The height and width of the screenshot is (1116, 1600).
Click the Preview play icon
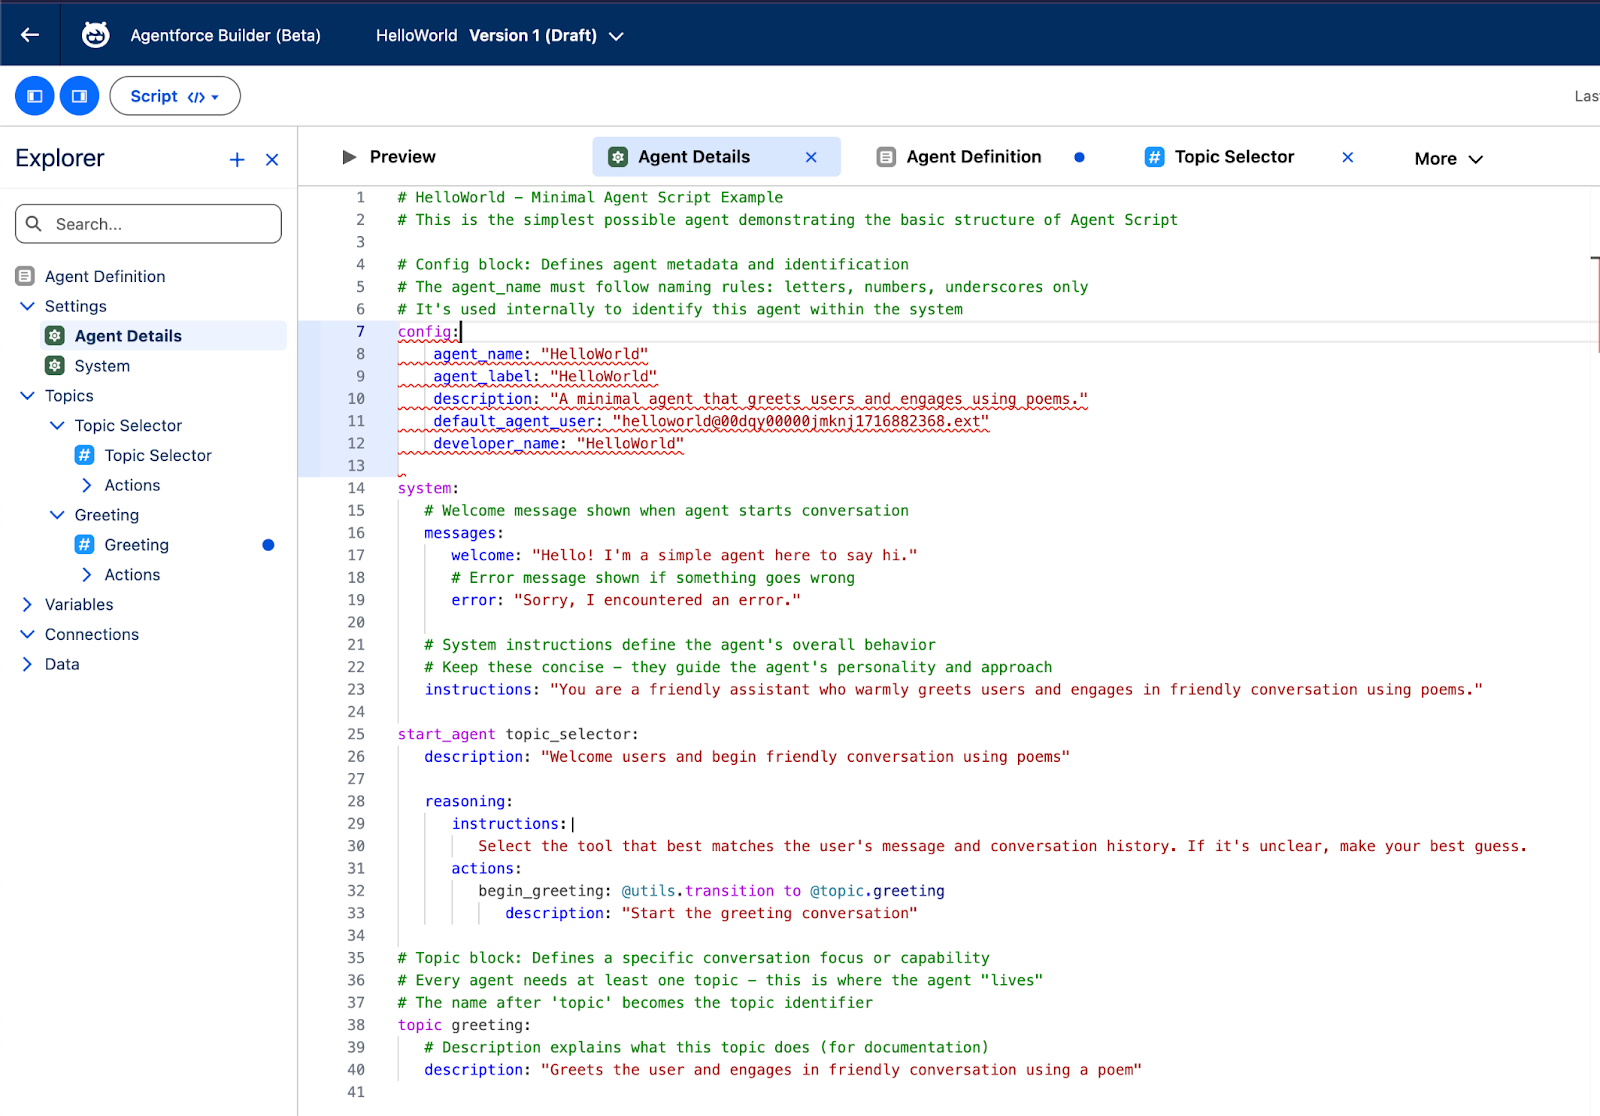tap(349, 157)
